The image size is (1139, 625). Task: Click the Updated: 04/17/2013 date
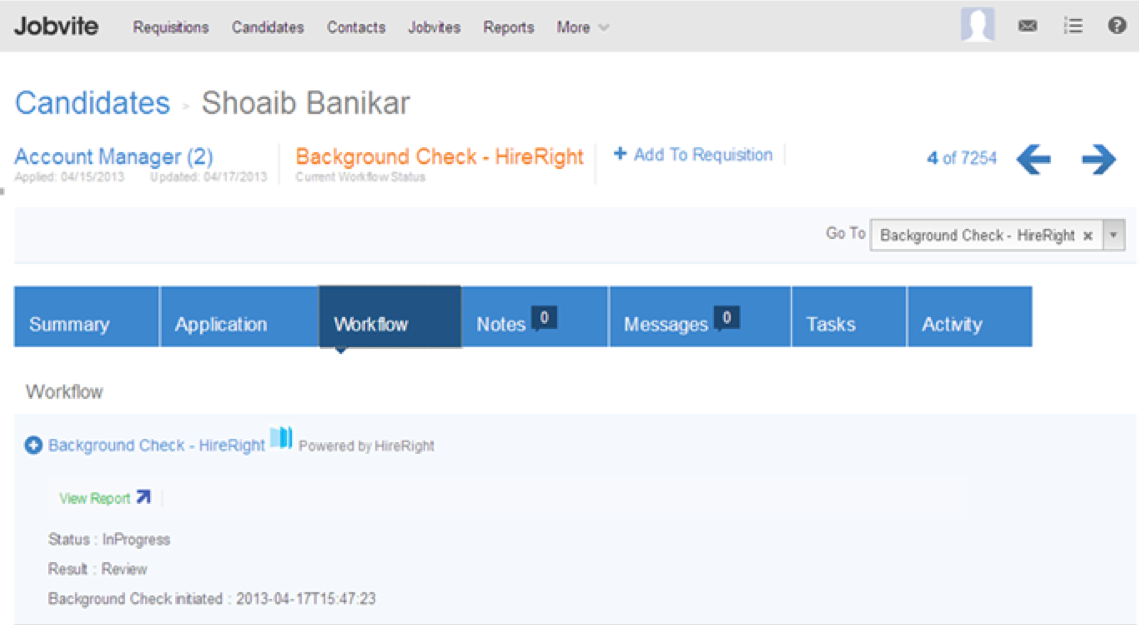point(208,177)
